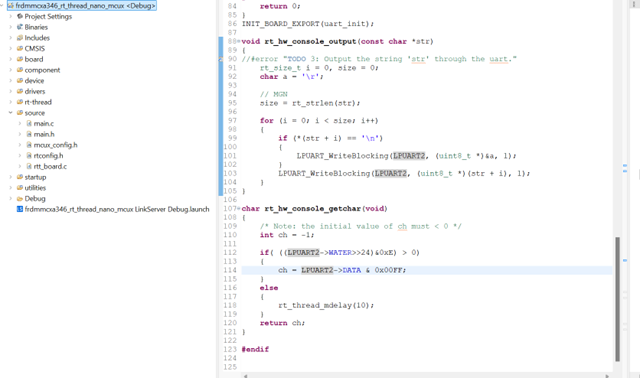Click the device folder icon
The width and height of the screenshot is (640, 378).
(20, 80)
